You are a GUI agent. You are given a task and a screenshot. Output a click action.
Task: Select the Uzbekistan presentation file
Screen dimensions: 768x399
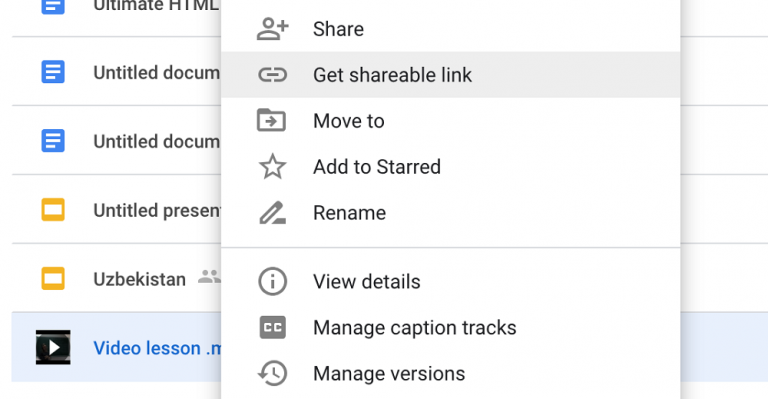[x=140, y=279]
